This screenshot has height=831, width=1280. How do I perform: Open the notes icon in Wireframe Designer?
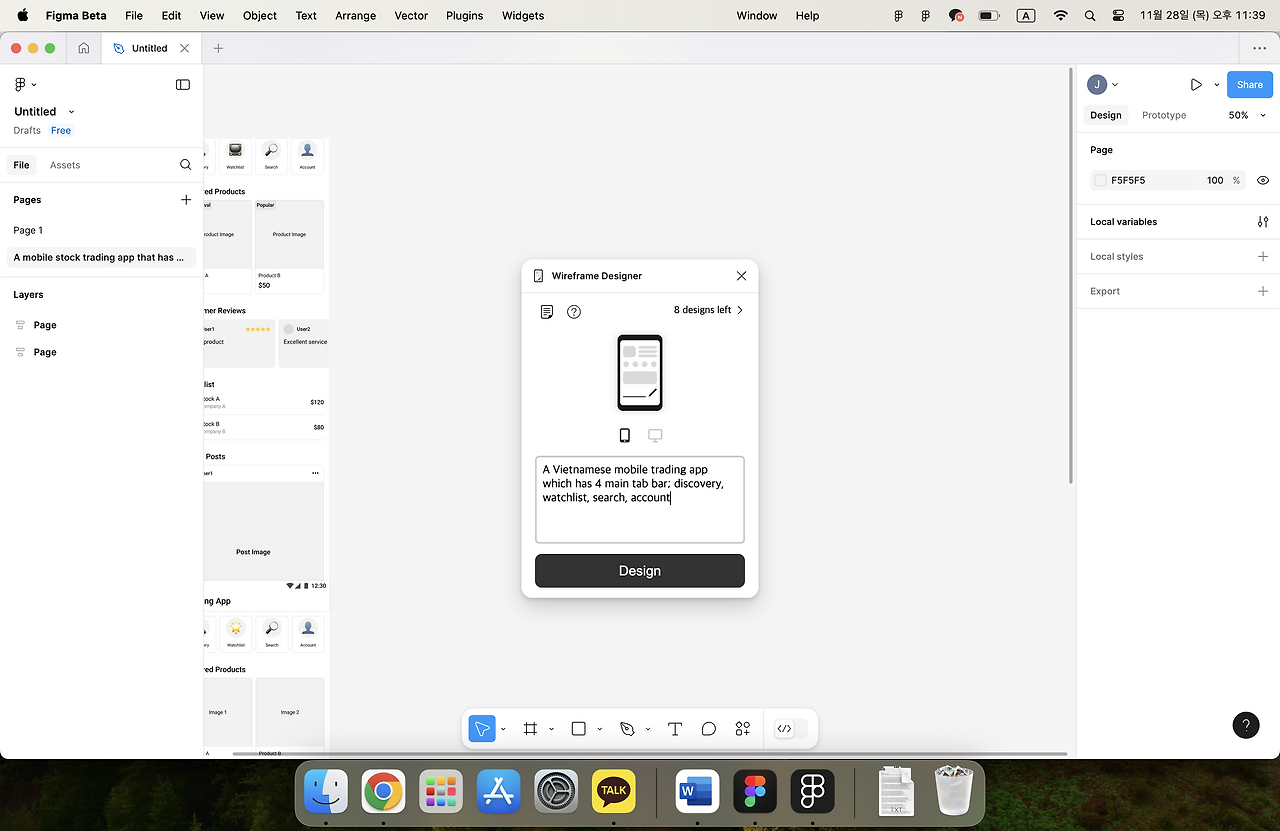pos(547,312)
